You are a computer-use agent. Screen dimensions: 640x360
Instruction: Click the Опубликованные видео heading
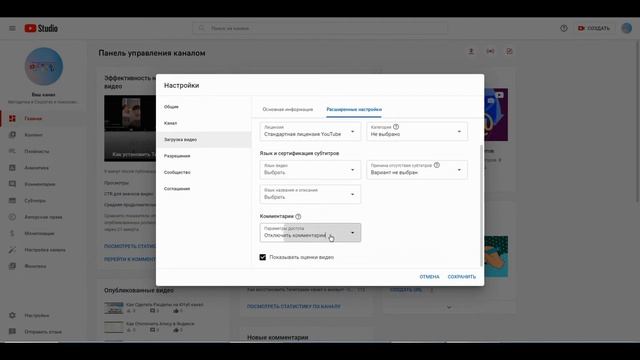139,290
